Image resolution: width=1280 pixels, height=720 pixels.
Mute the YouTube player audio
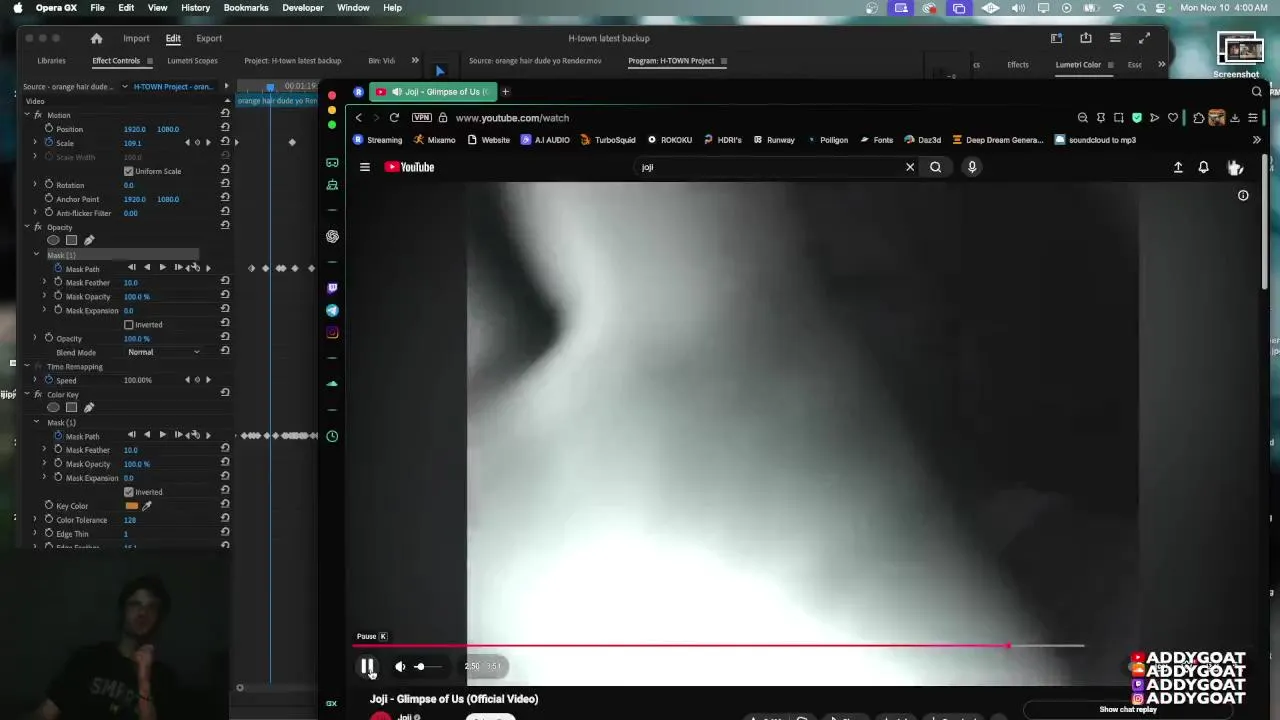coord(400,666)
